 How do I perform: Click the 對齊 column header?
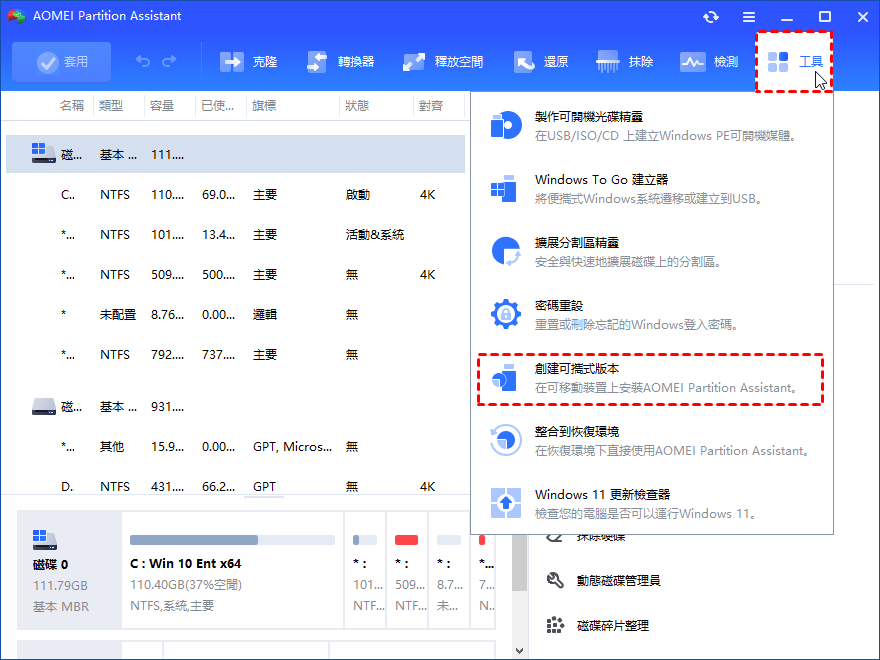coord(431,106)
